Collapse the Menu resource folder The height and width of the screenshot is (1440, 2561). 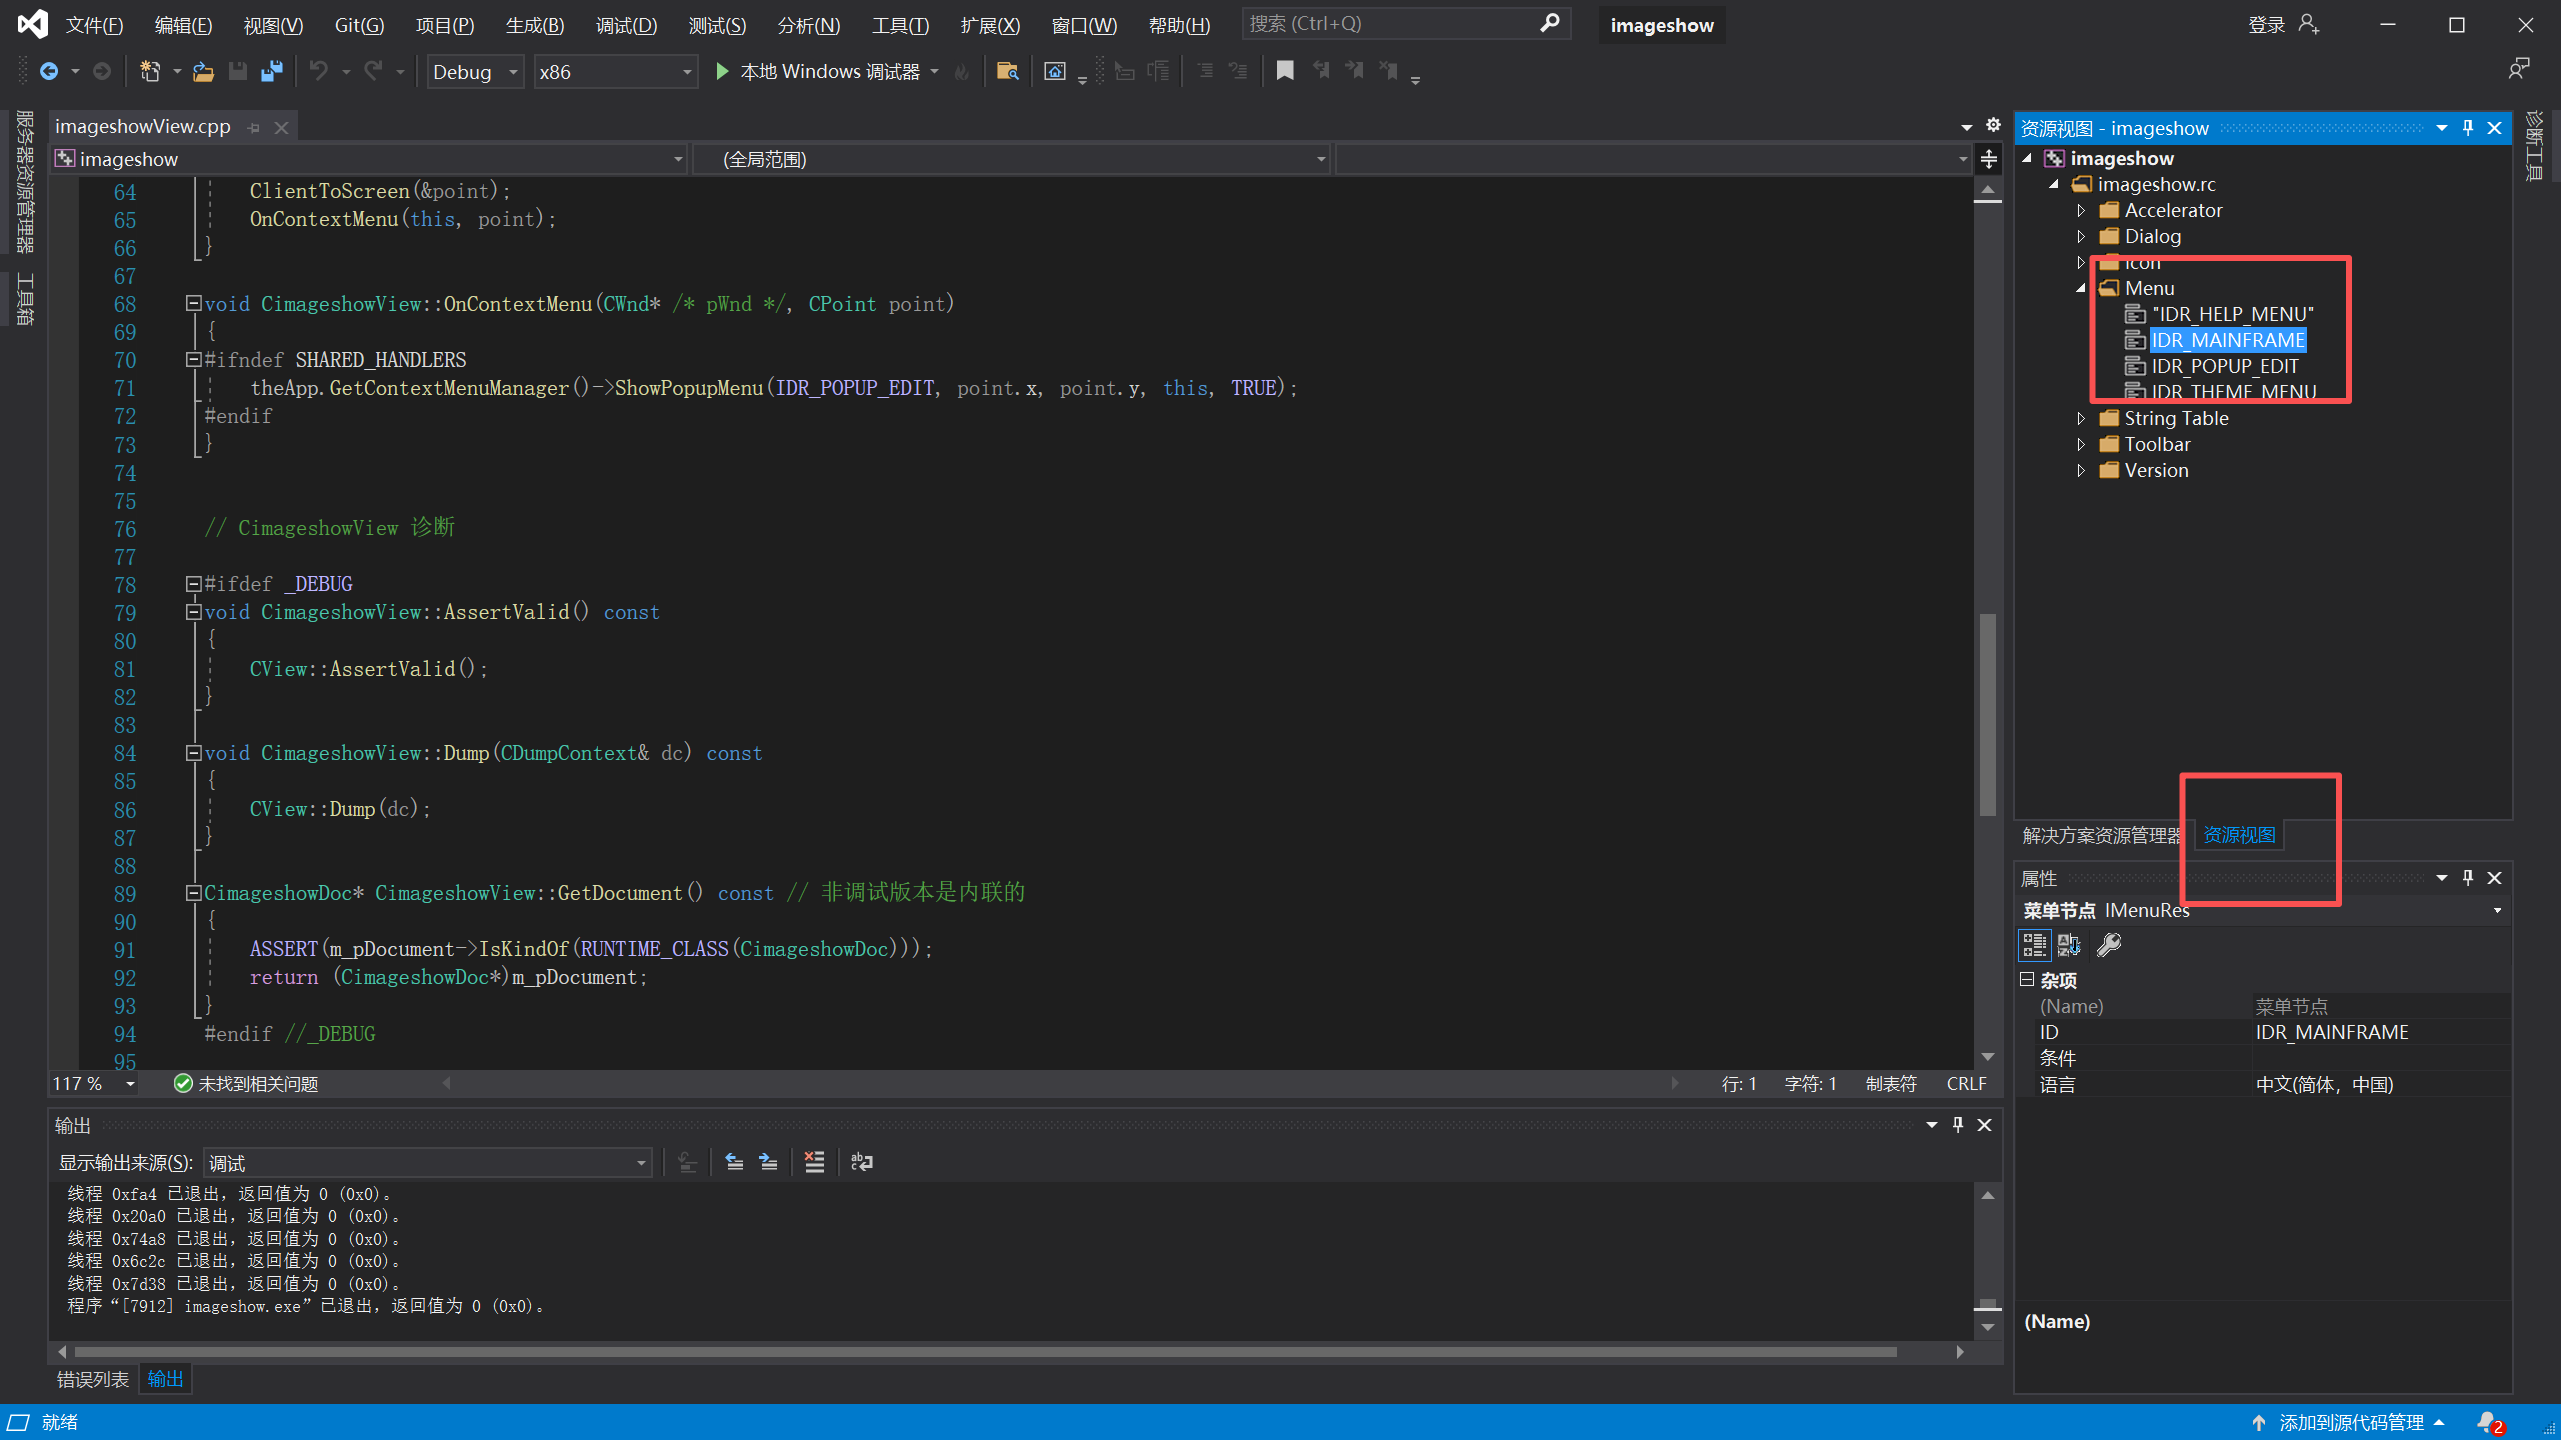point(2081,288)
